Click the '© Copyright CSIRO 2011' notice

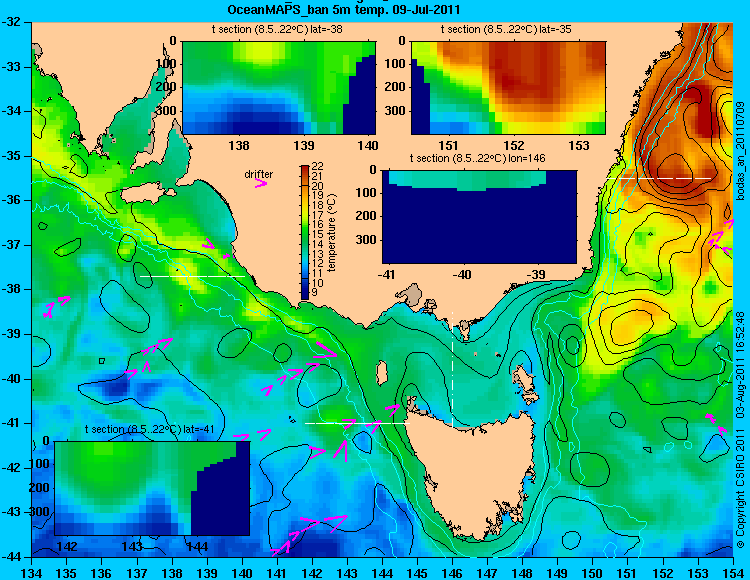(x=740, y=484)
